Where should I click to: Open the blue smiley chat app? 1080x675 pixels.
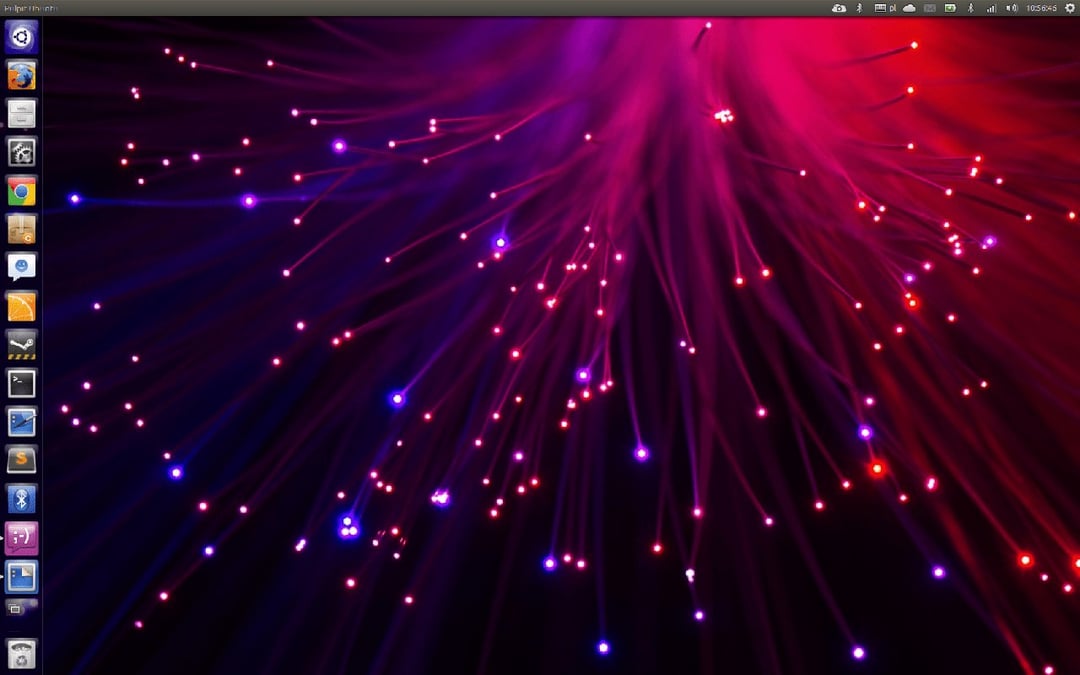tap(21, 267)
